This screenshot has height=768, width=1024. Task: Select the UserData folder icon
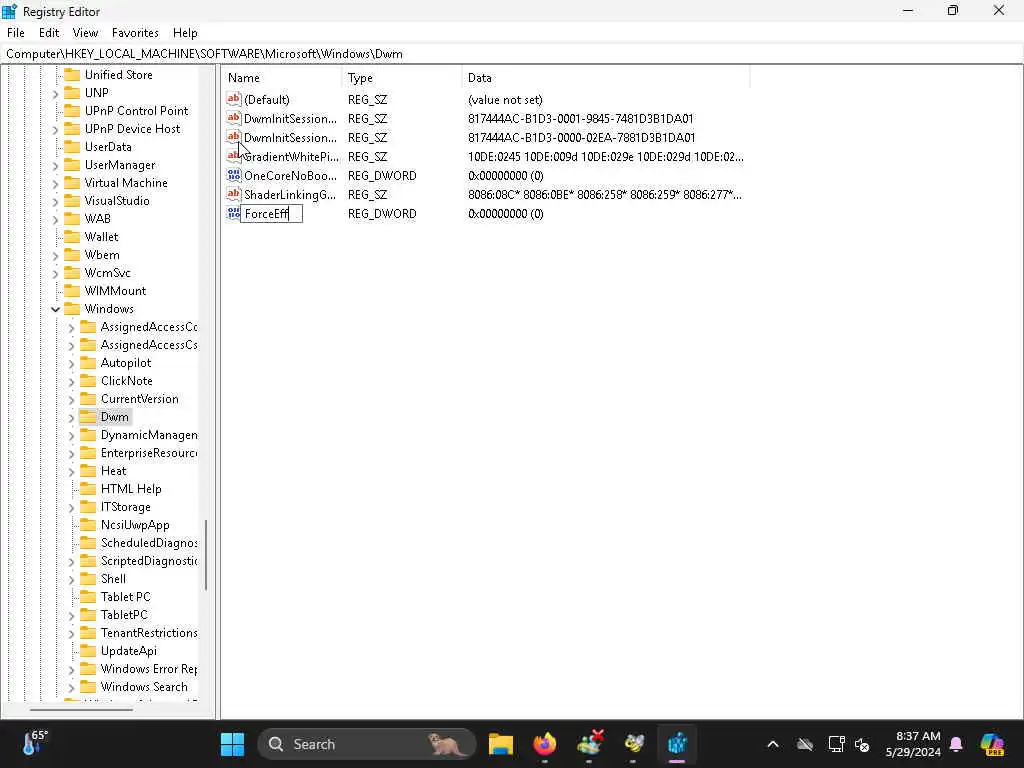(72, 146)
